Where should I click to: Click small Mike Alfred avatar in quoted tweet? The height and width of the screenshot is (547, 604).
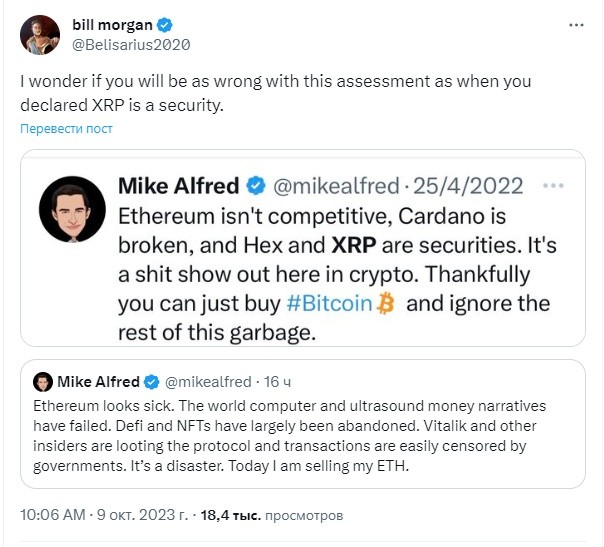click(43, 382)
